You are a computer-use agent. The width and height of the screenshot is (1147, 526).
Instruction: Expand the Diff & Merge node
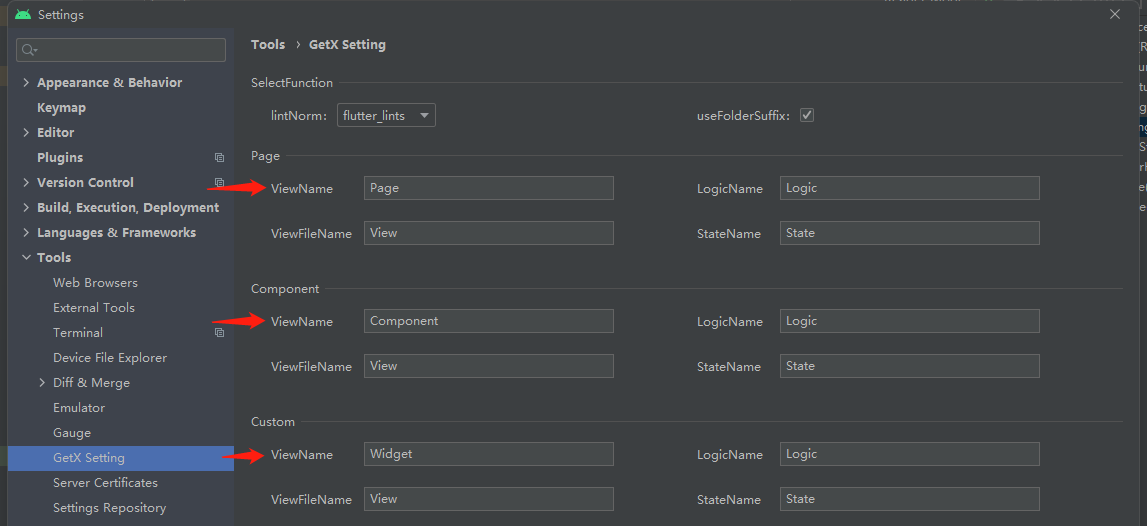(x=42, y=383)
